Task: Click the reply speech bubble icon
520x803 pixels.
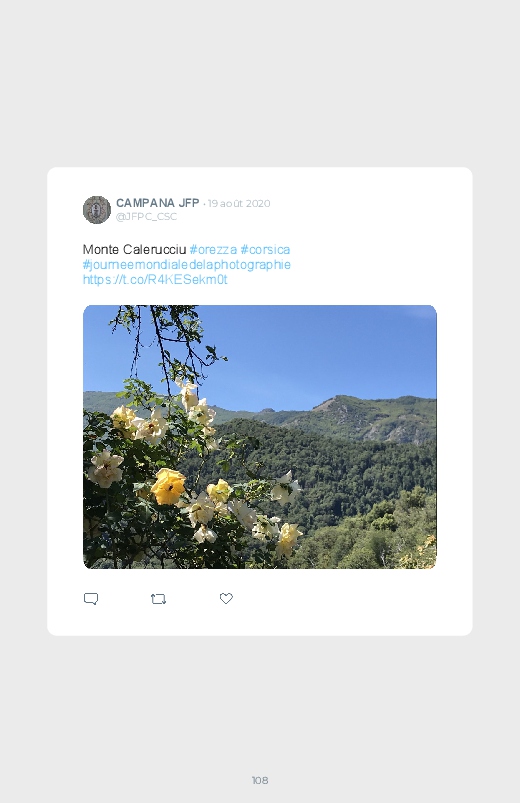Action: coord(91,599)
